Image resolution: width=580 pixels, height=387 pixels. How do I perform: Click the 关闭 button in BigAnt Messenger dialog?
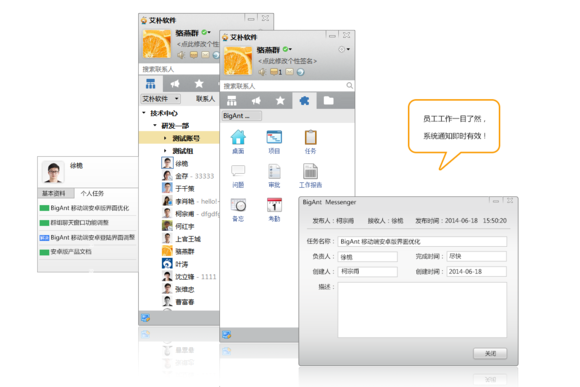490,354
